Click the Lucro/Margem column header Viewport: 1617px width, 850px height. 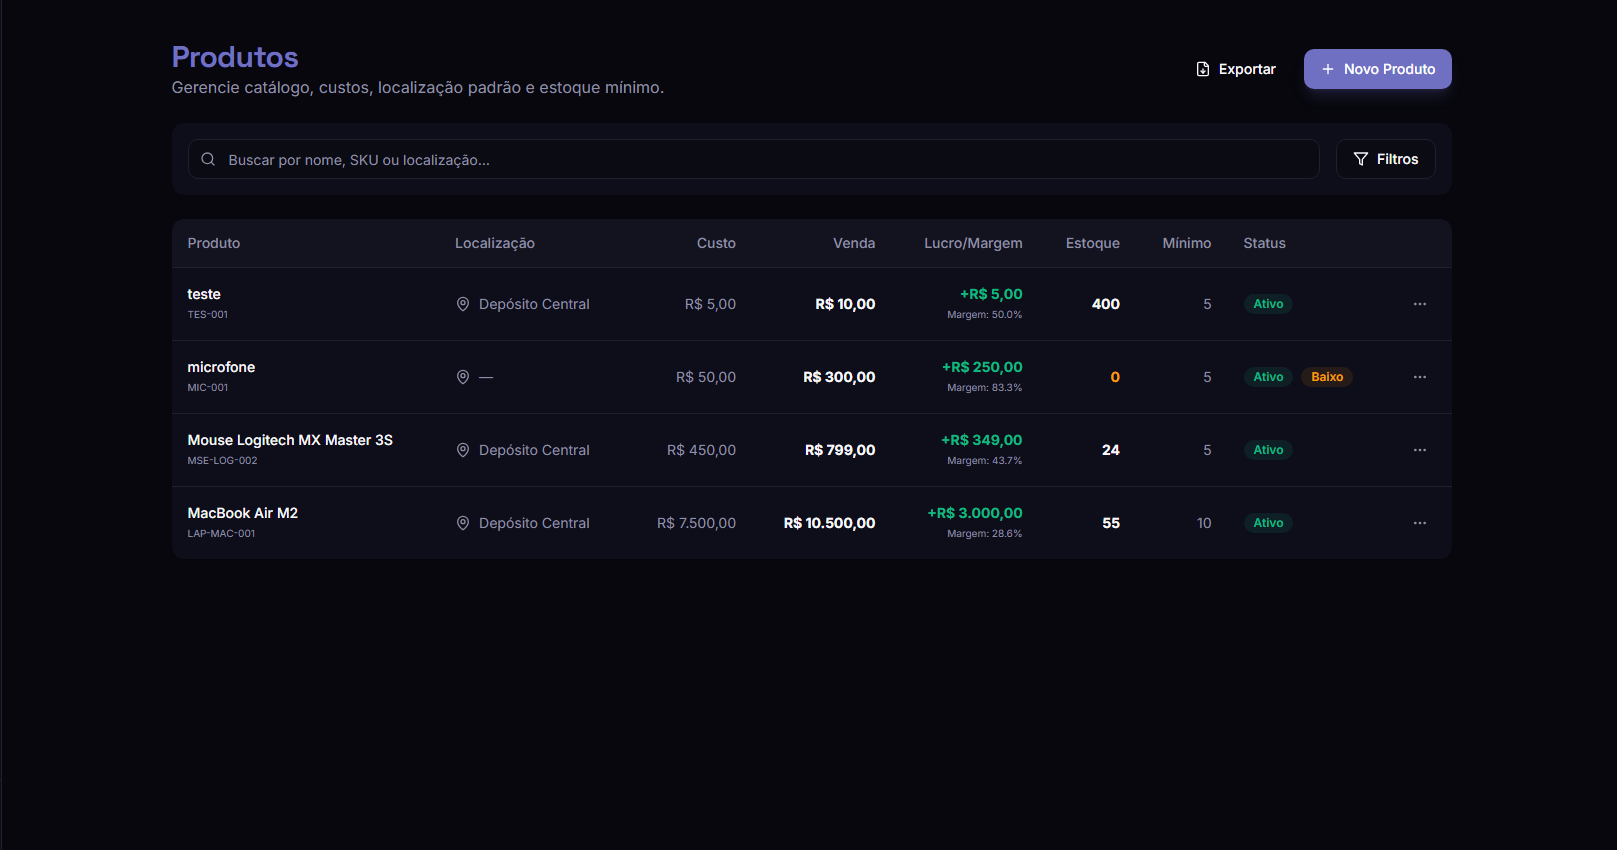[x=973, y=243]
